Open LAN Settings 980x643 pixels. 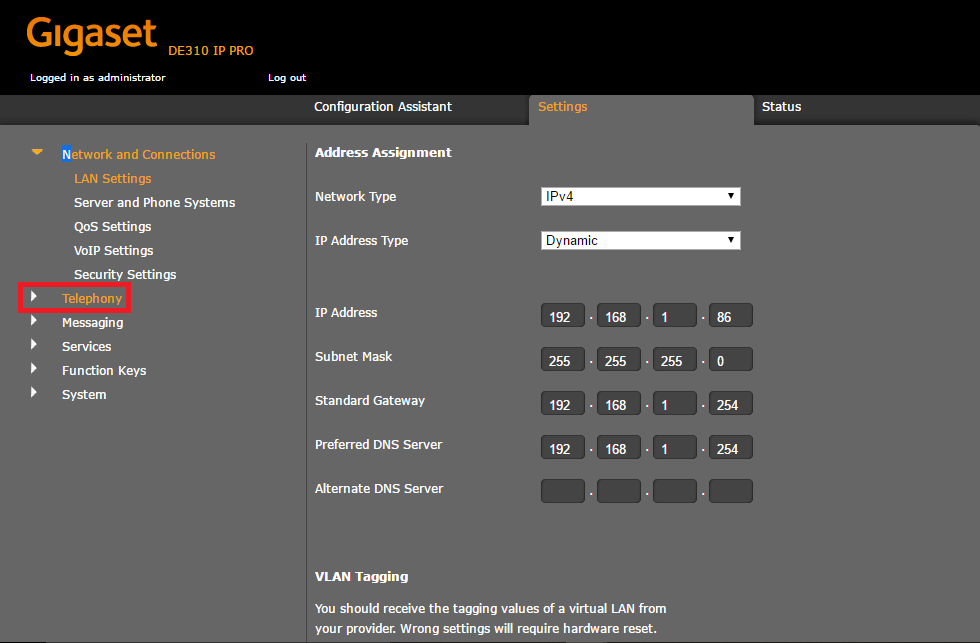point(112,178)
